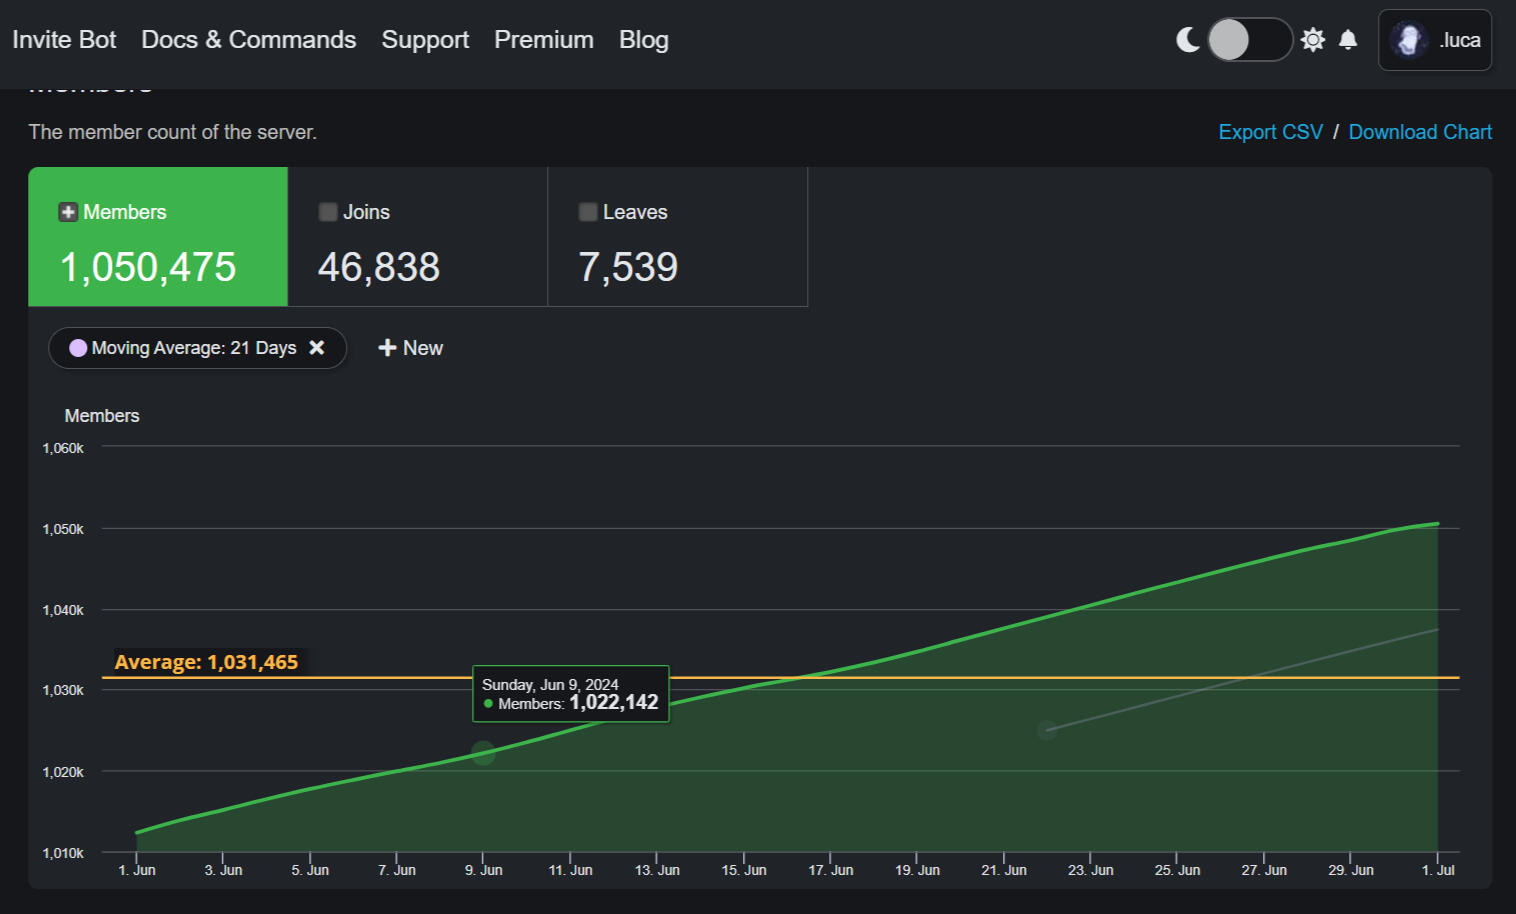1516x914 pixels.
Task: Open the Invite Bot page
Action: [x=64, y=40]
